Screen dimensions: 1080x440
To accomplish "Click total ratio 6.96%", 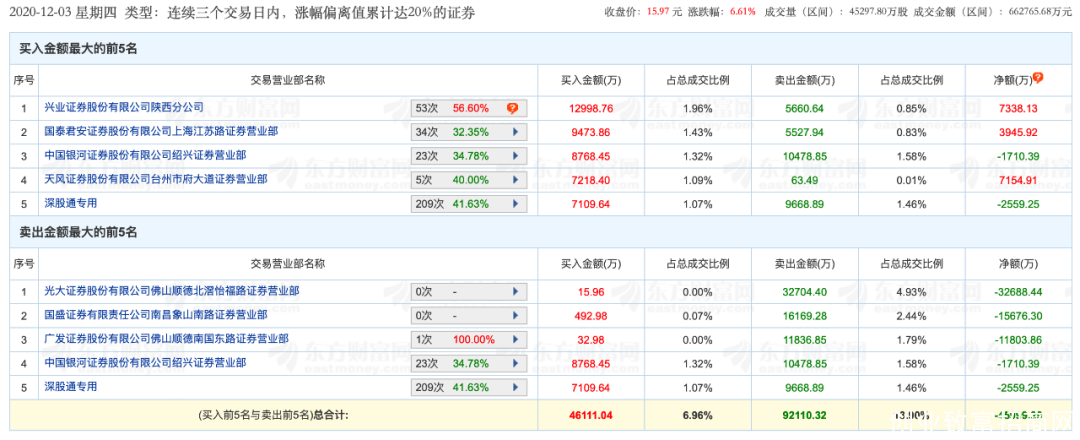I will pos(698,415).
